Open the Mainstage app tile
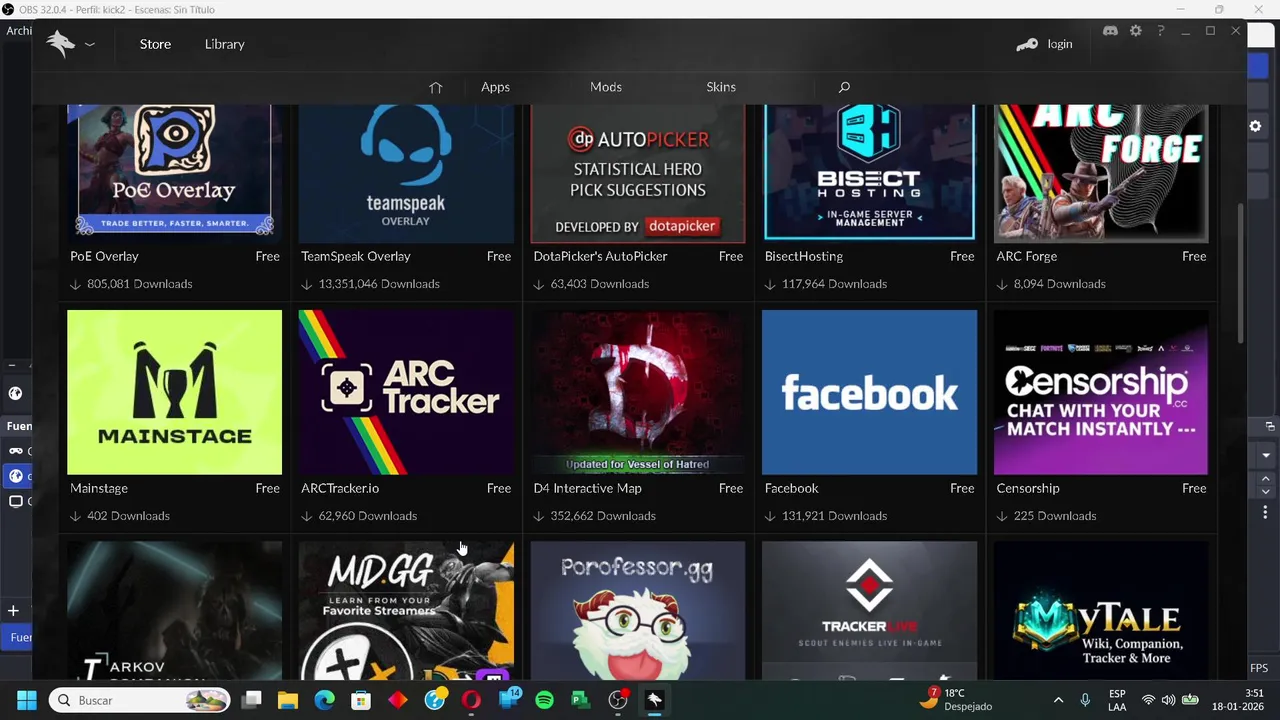 pyautogui.click(x=174, y=392)
